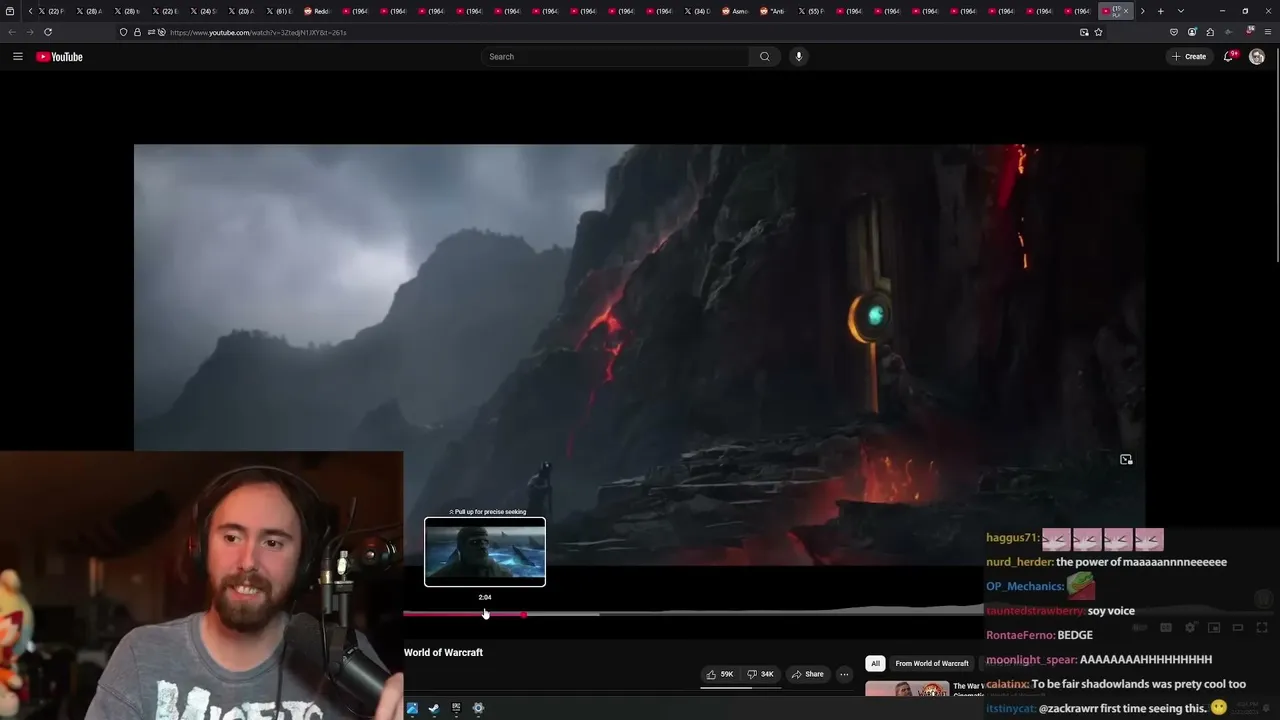Select the All filter chip
Screen dimensions: 1280x720
875,663
